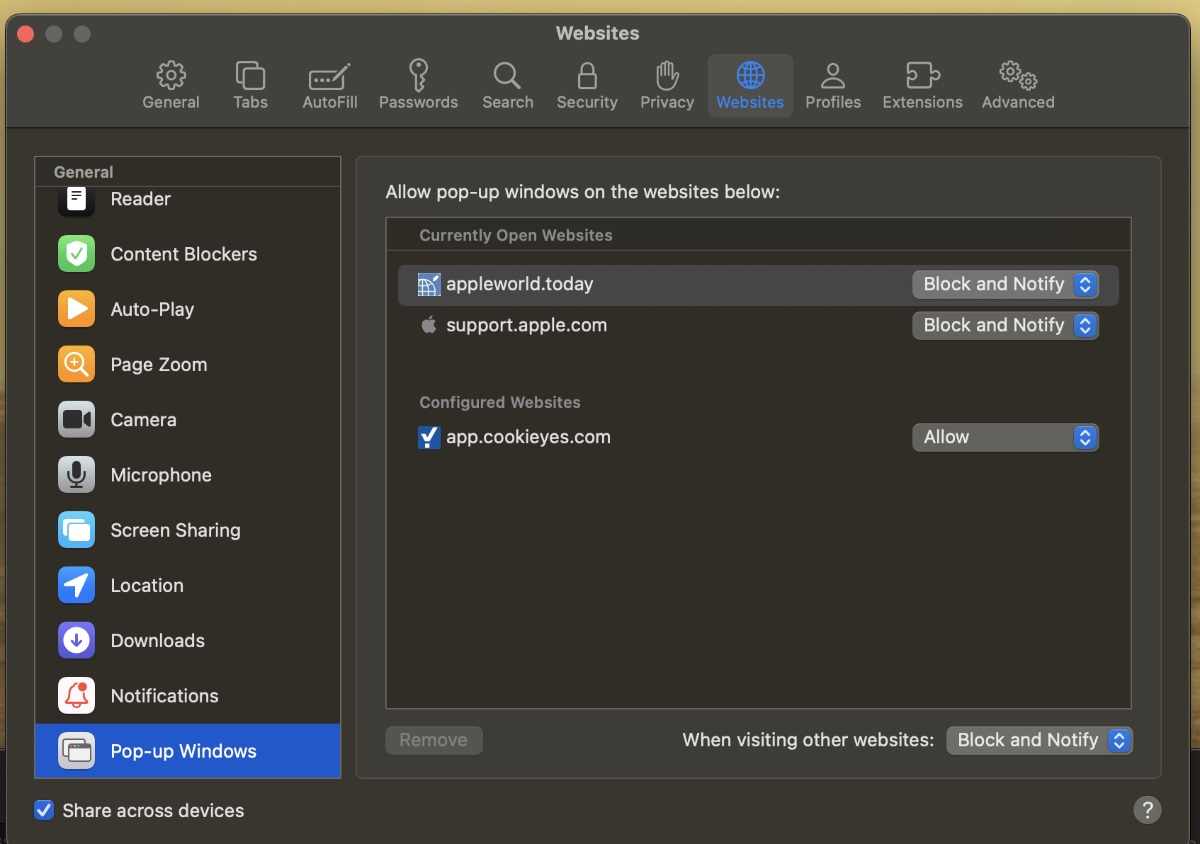Open the Tabs settings icon
This screenshot has height=844, width=1200.
tap(250, 75)
